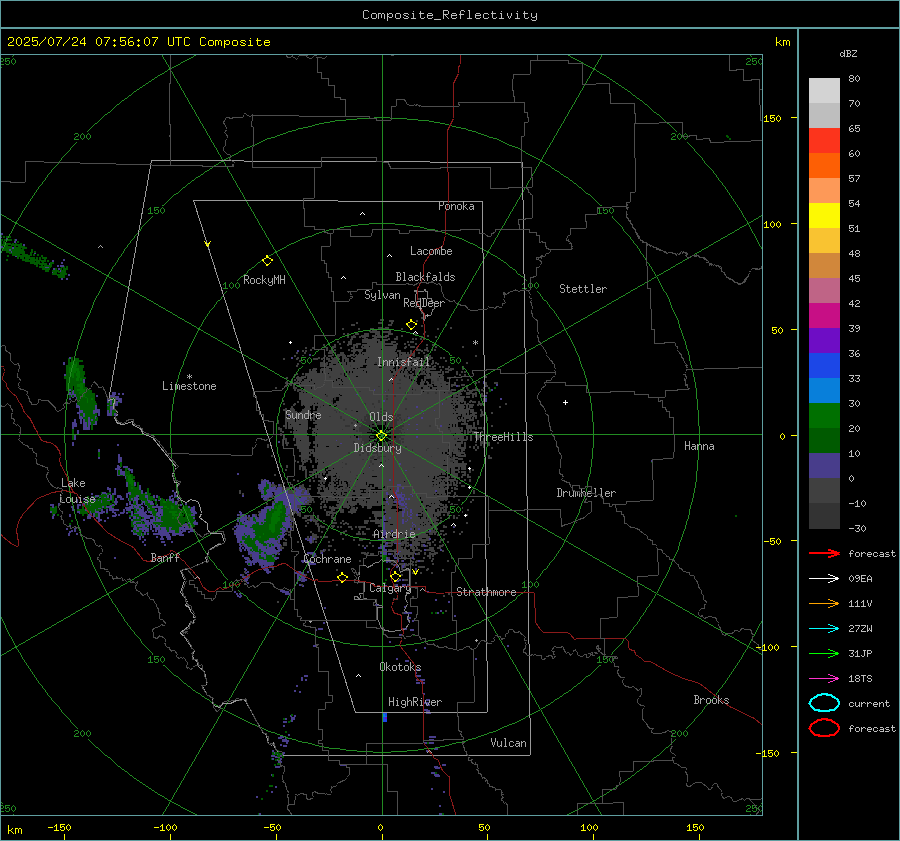Click the Cochrane label
Viewport: 900px width, 841px height.
(327, 559)
